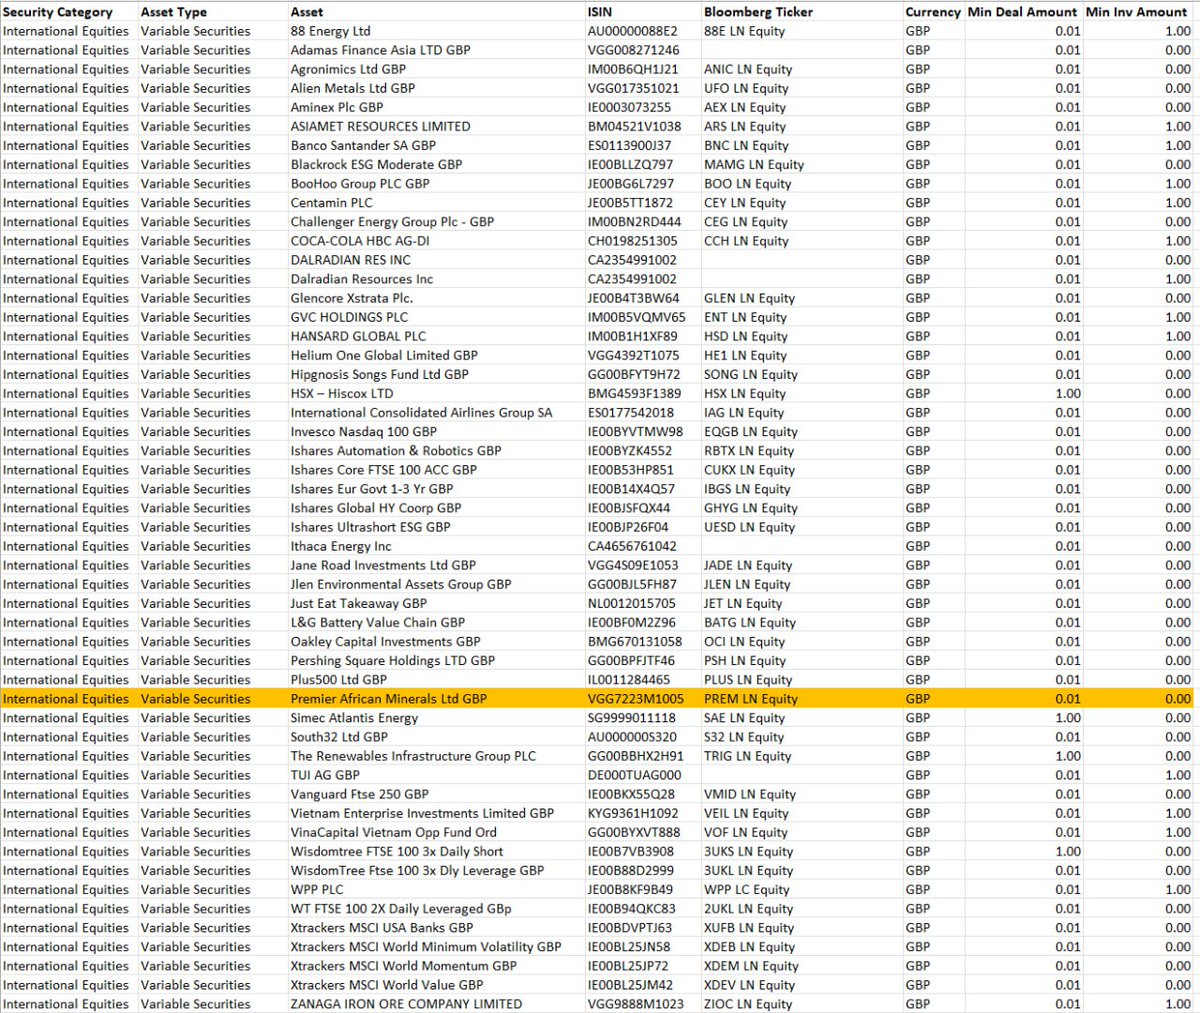Click Ishares Core FTSE 100 ACC GBP

384,470
